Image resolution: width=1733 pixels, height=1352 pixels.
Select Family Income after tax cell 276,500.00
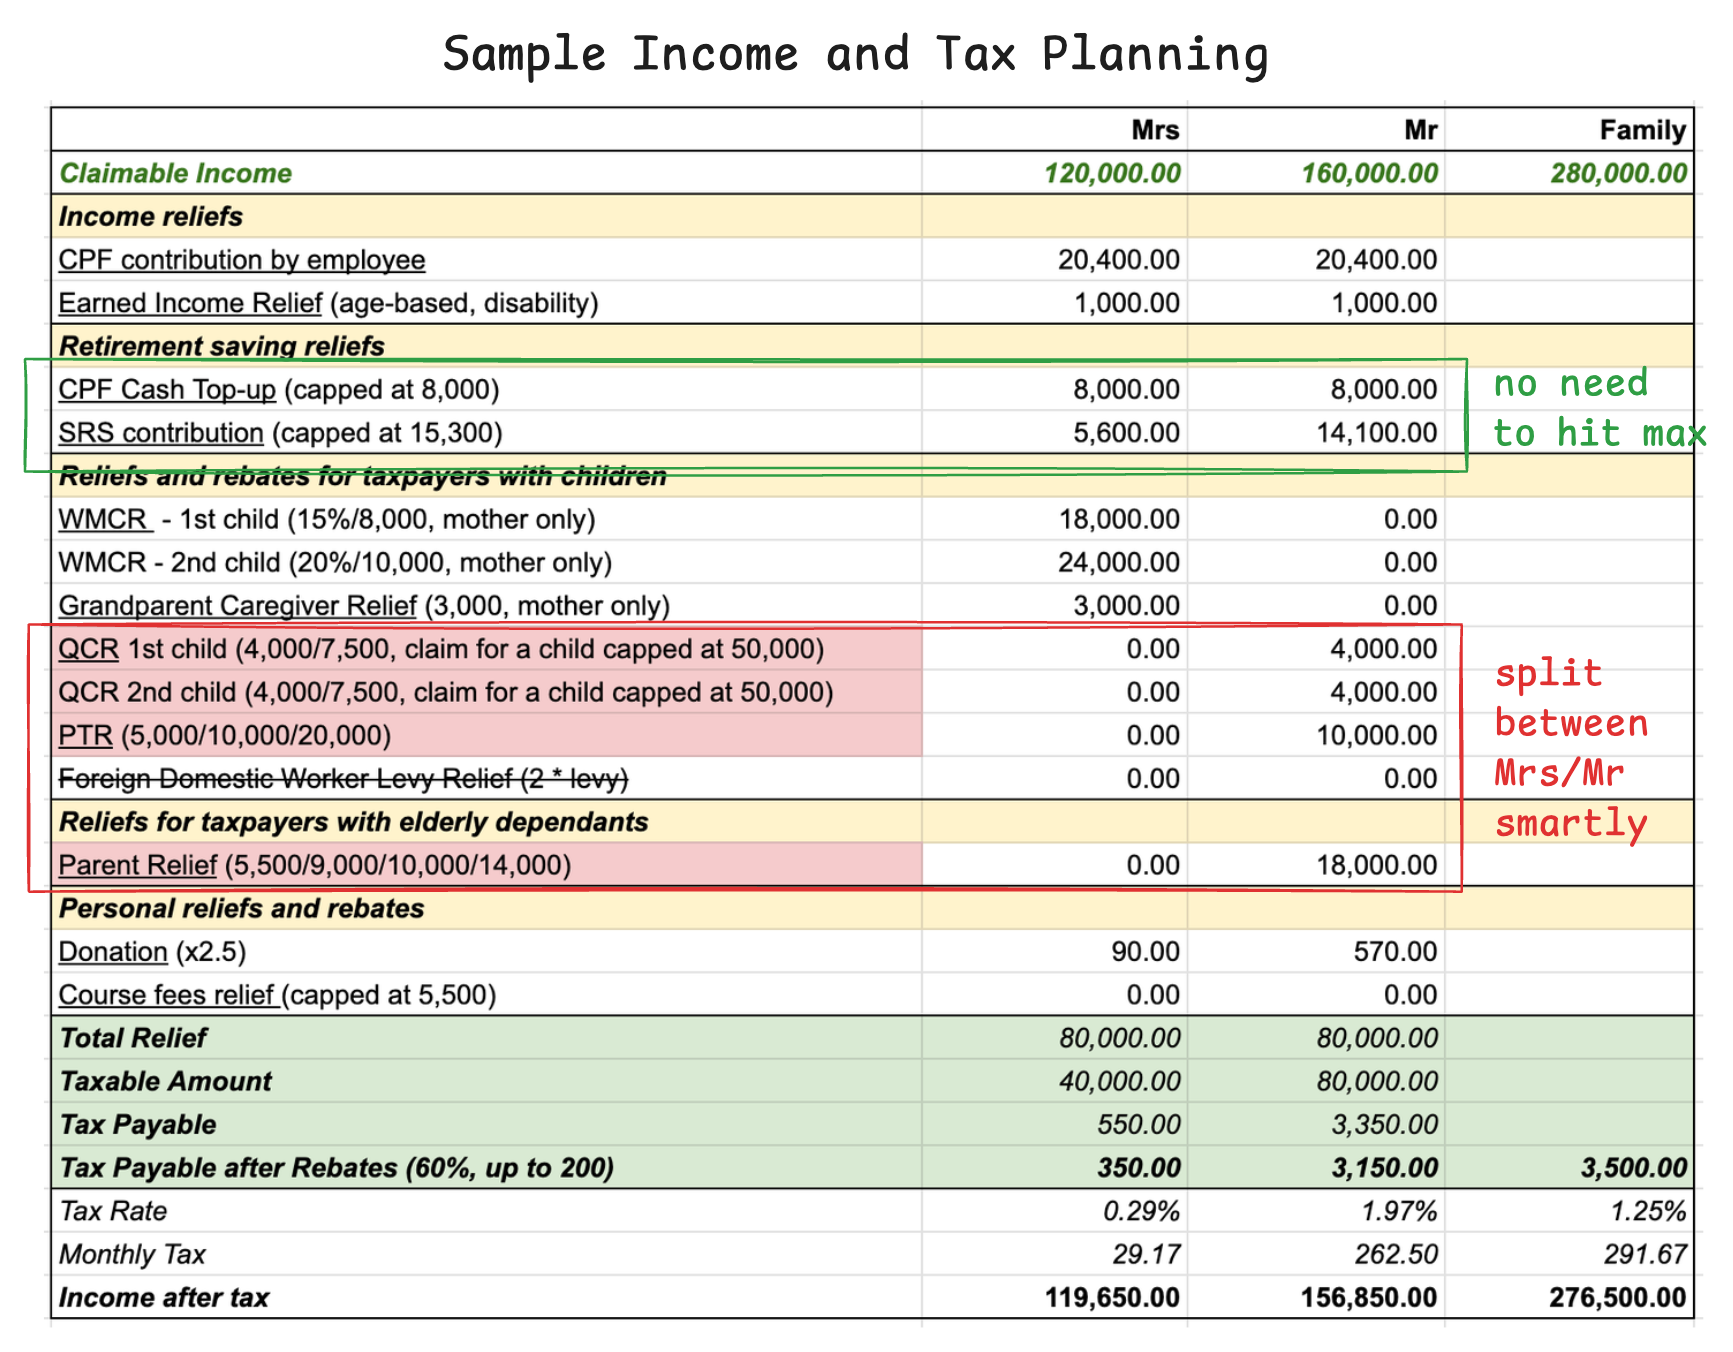(1617, 1298)
